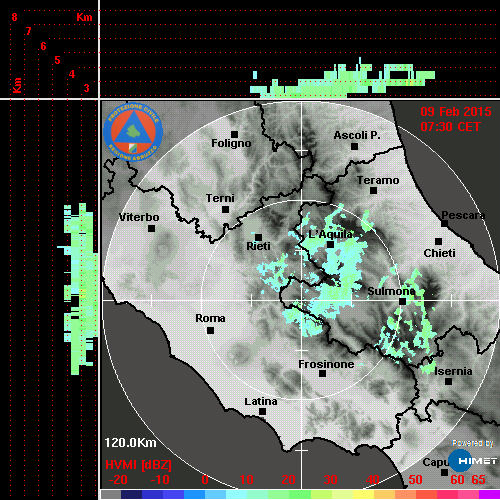Click the Rieti city marker square
500x500 pixels.
point(258,237)
